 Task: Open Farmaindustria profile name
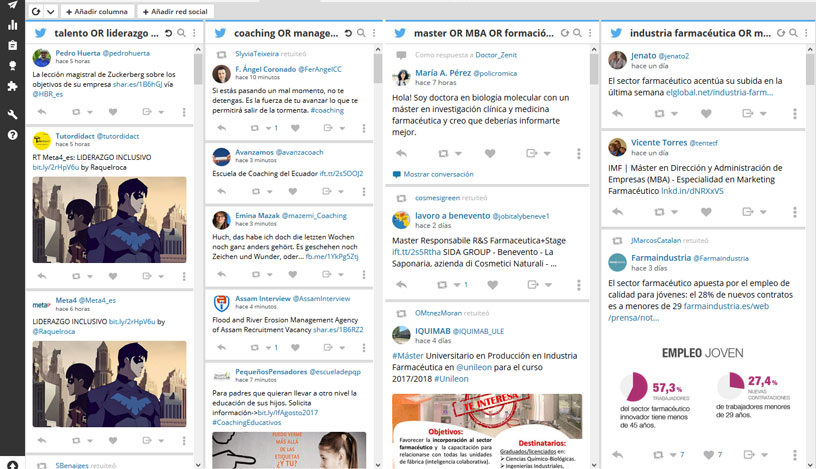coord(661,258)
